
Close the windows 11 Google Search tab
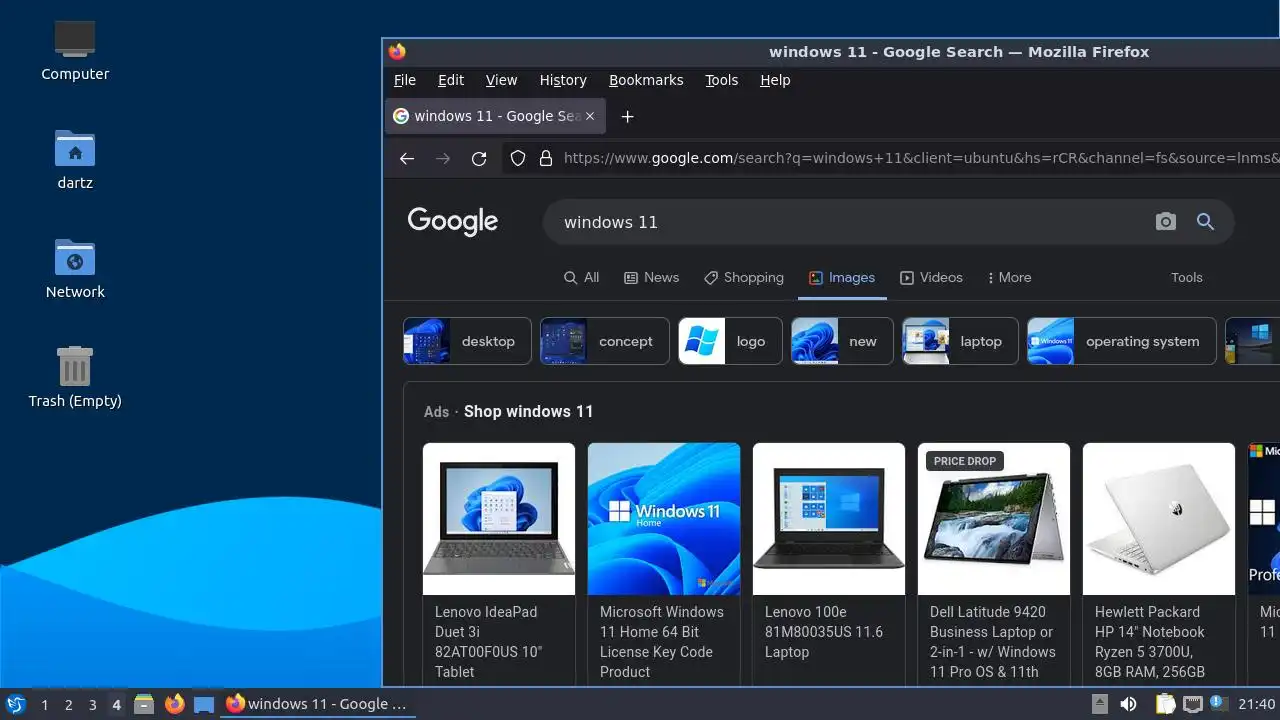[x=590, y=116]
